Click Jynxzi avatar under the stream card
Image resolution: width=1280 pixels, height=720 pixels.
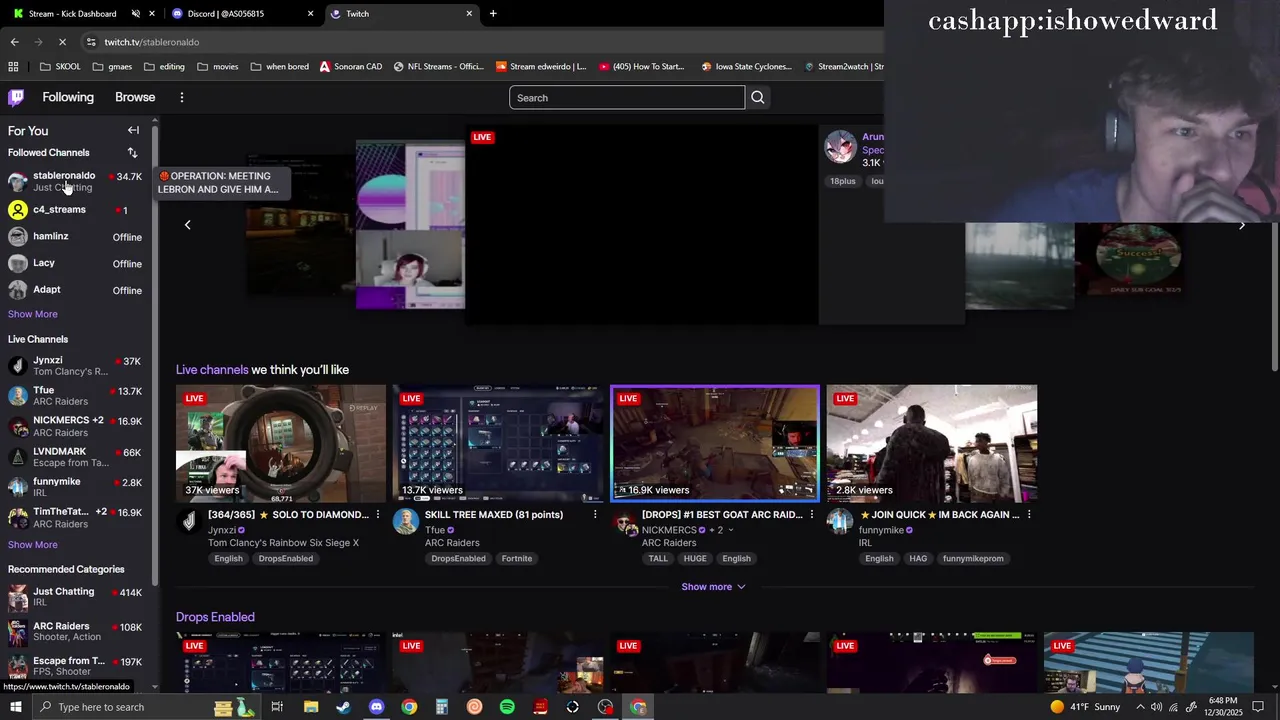[x=189, y=521]
